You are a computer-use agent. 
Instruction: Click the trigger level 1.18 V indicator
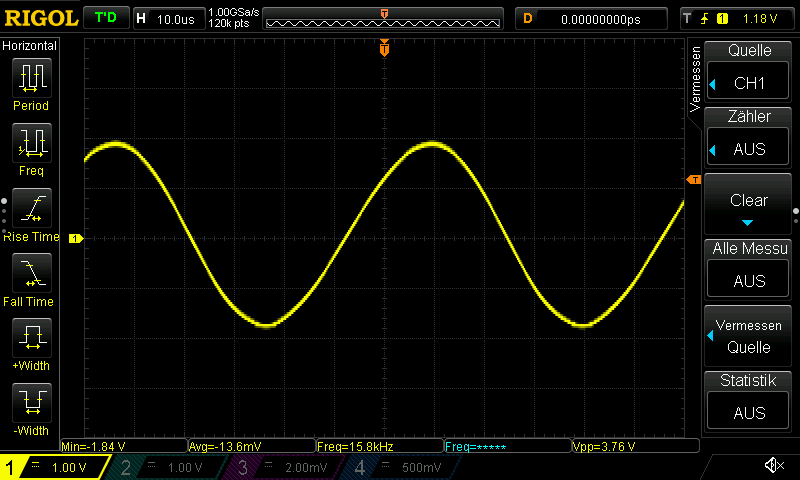point(734,18)
